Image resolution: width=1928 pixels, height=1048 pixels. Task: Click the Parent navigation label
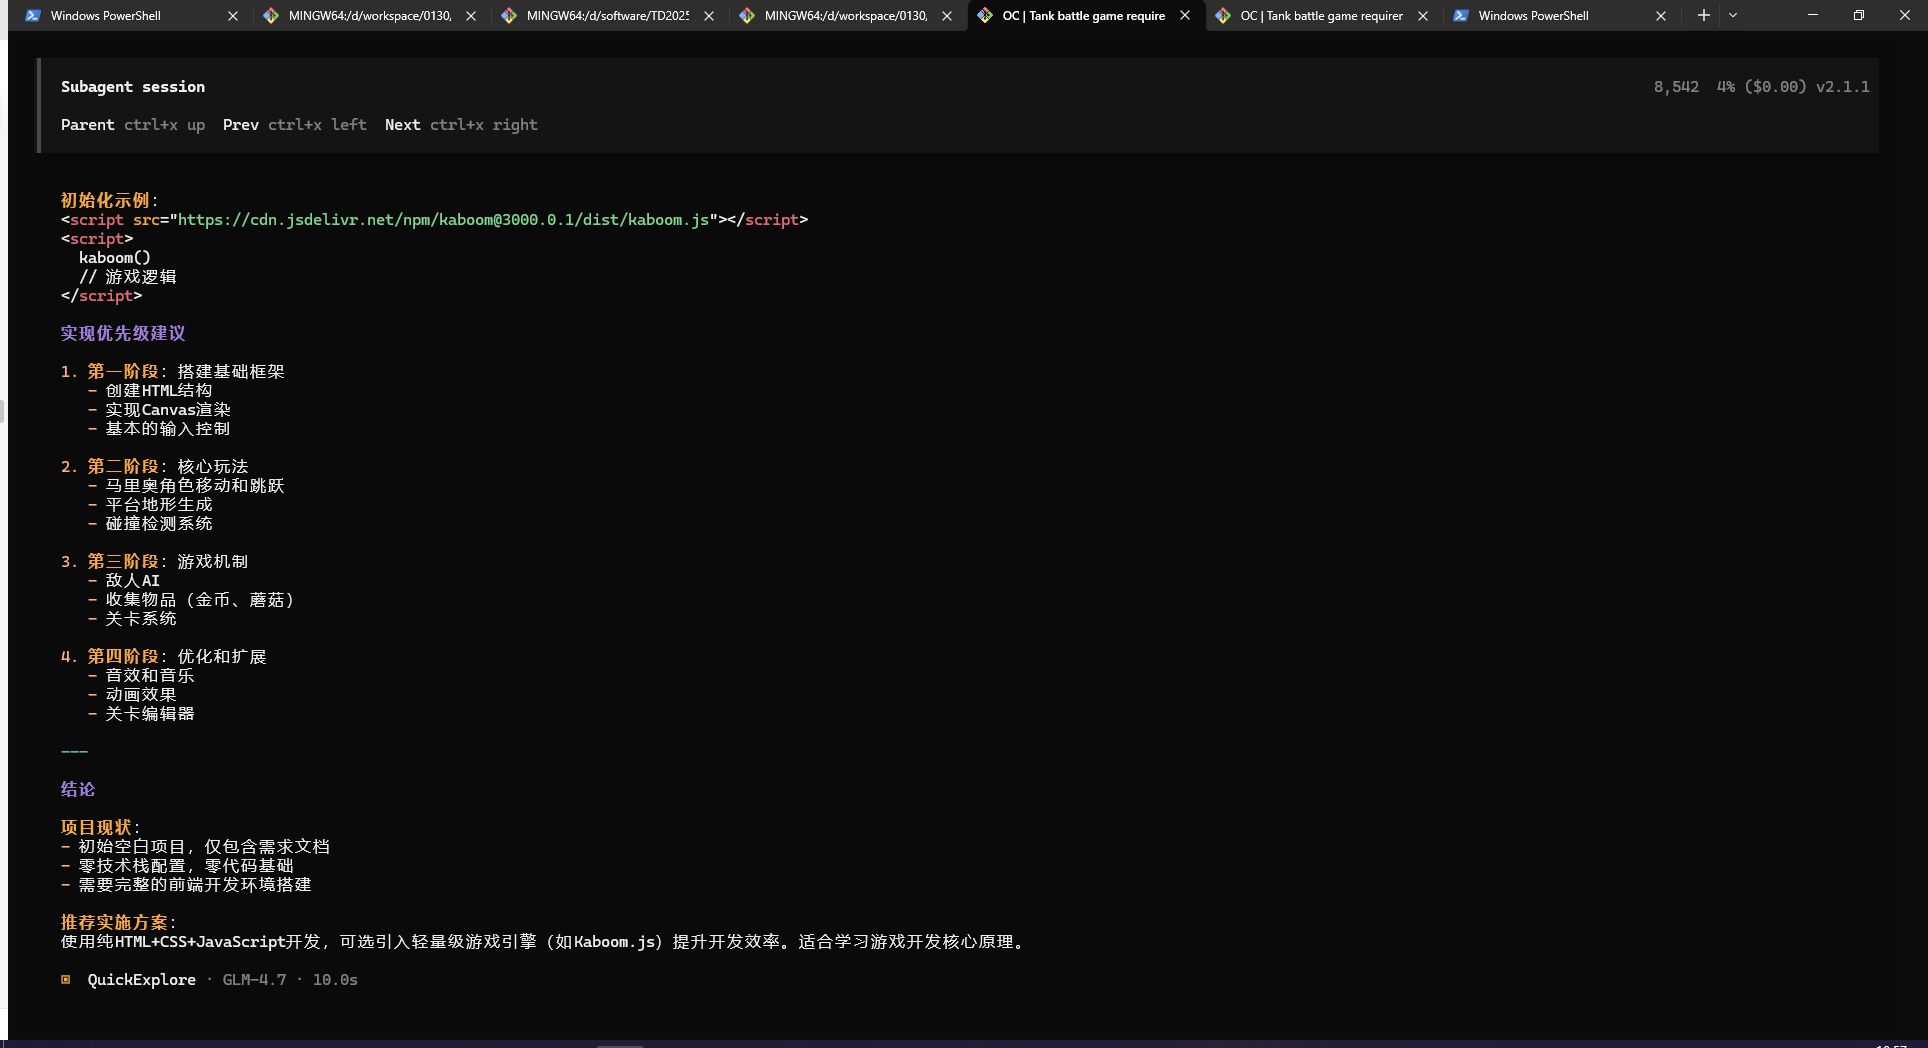(x=88, y=125)
